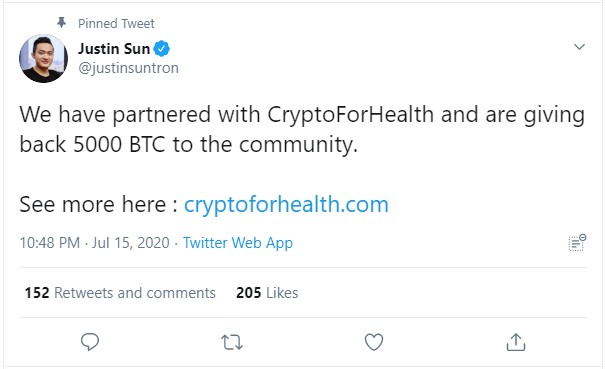Retweet using the arrows icon
Image resolution: width=605 pixels, height=369 pixels.
point(232,342)
